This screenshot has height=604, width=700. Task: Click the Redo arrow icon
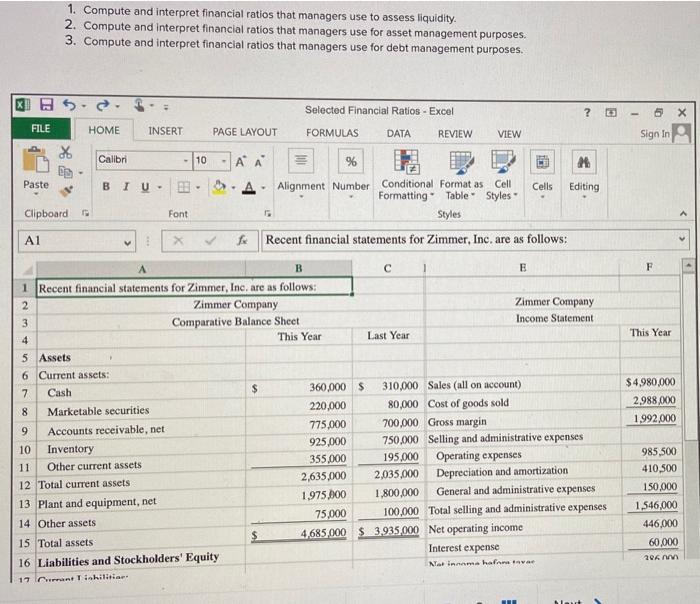pos(103,105)
